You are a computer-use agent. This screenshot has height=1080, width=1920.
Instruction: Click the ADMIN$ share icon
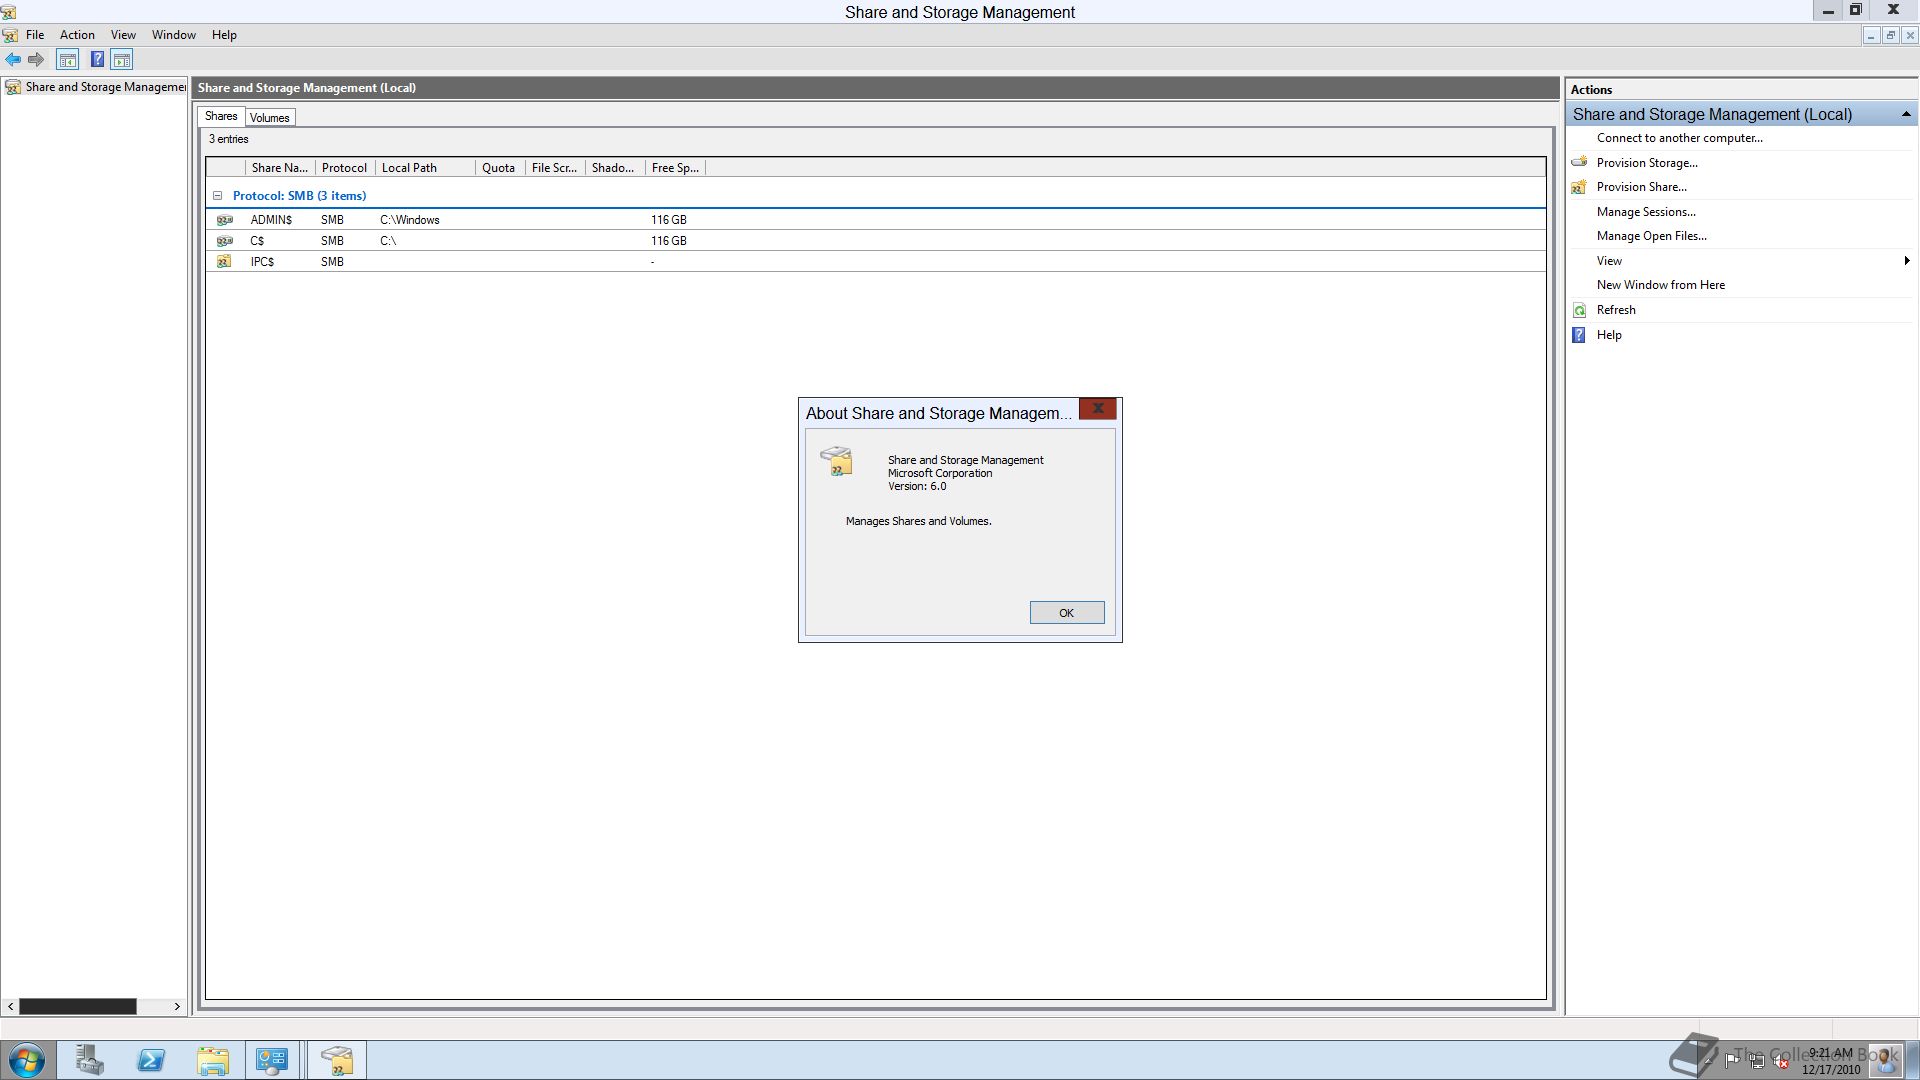click(225, 220)
